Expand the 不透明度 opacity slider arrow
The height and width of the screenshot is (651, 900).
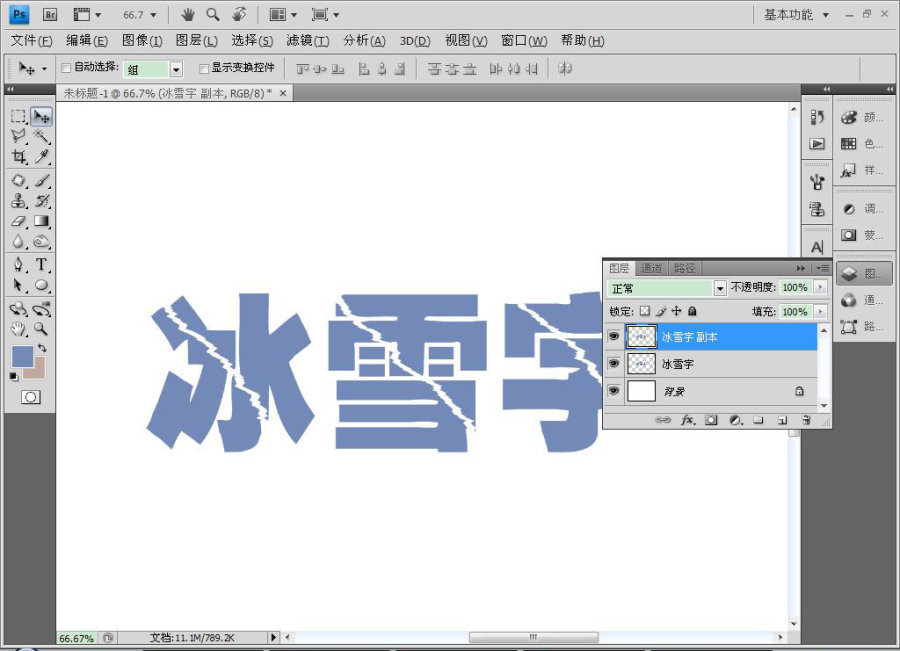point(820,287)
